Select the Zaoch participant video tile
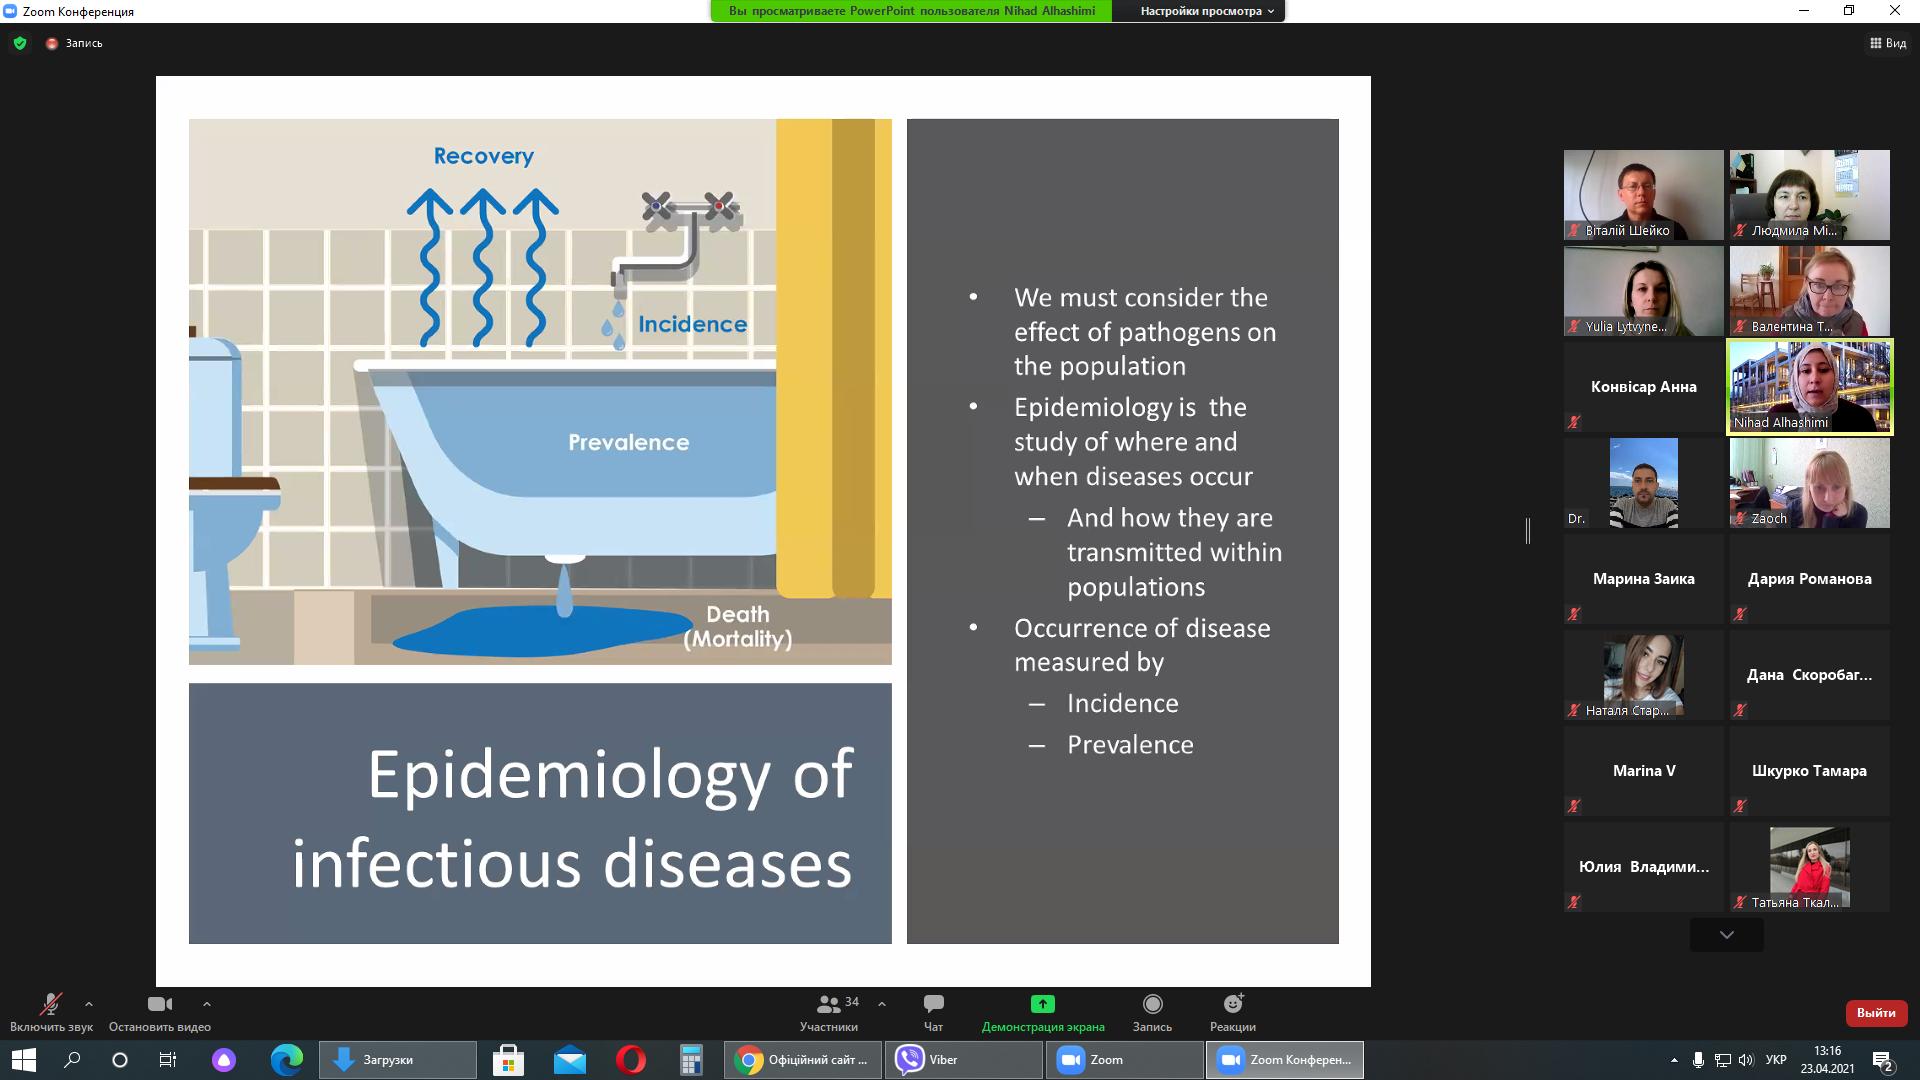The width and height of the screenshot is (1920, 1080). pyautogui.click(x=1810, y=483)
